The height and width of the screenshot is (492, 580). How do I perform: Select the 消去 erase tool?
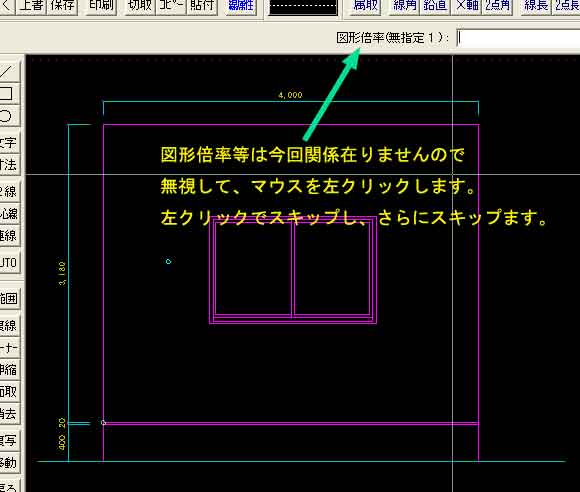point(8,414)
